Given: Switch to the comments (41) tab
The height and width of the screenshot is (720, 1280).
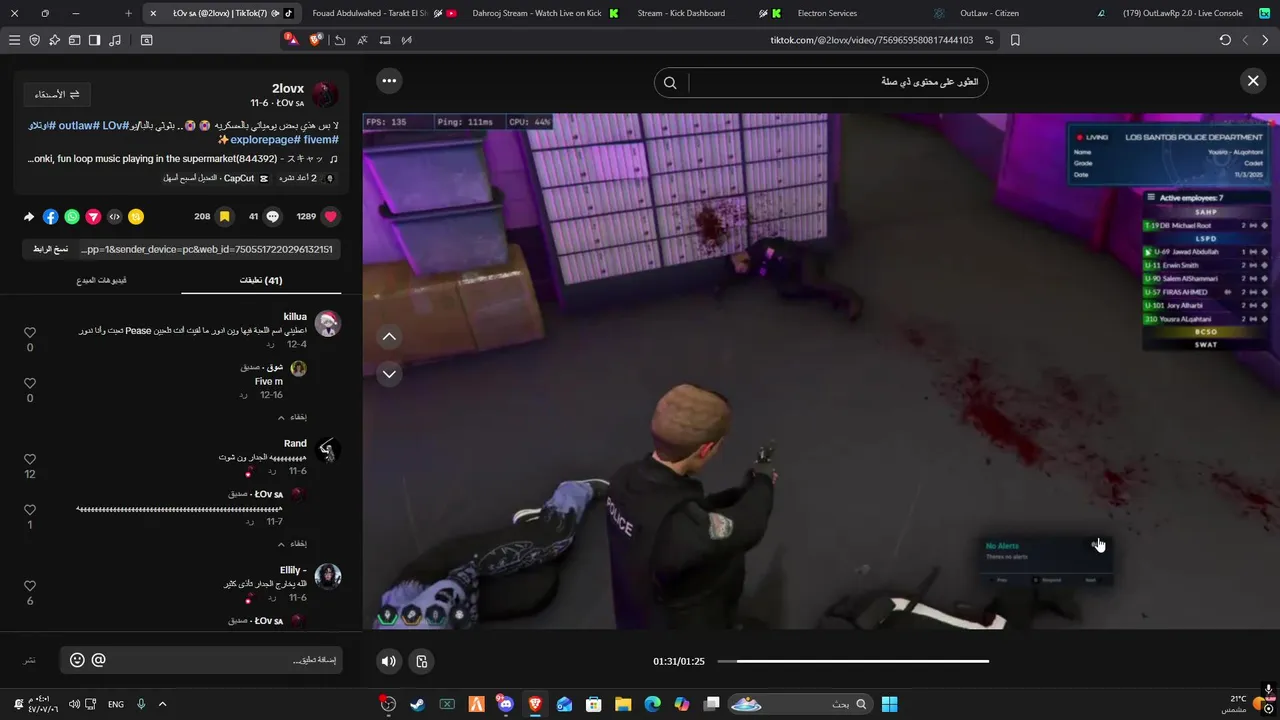Looking at the screenshot, I should point(261,281).
